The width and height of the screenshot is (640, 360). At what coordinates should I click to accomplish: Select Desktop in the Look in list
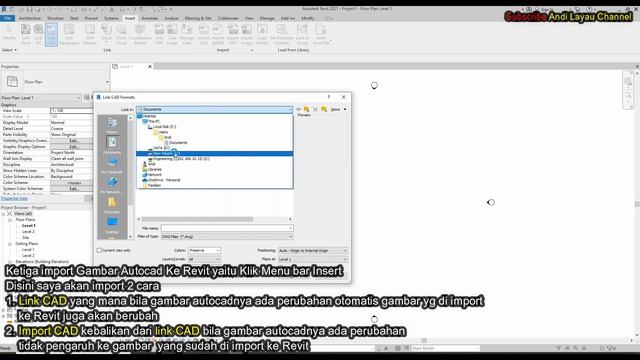(x=150, y=116)
